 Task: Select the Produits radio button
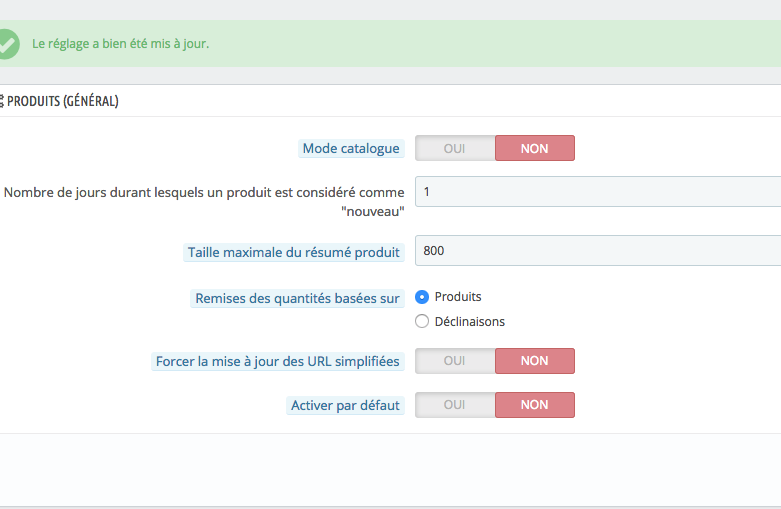tap(422, 297)
